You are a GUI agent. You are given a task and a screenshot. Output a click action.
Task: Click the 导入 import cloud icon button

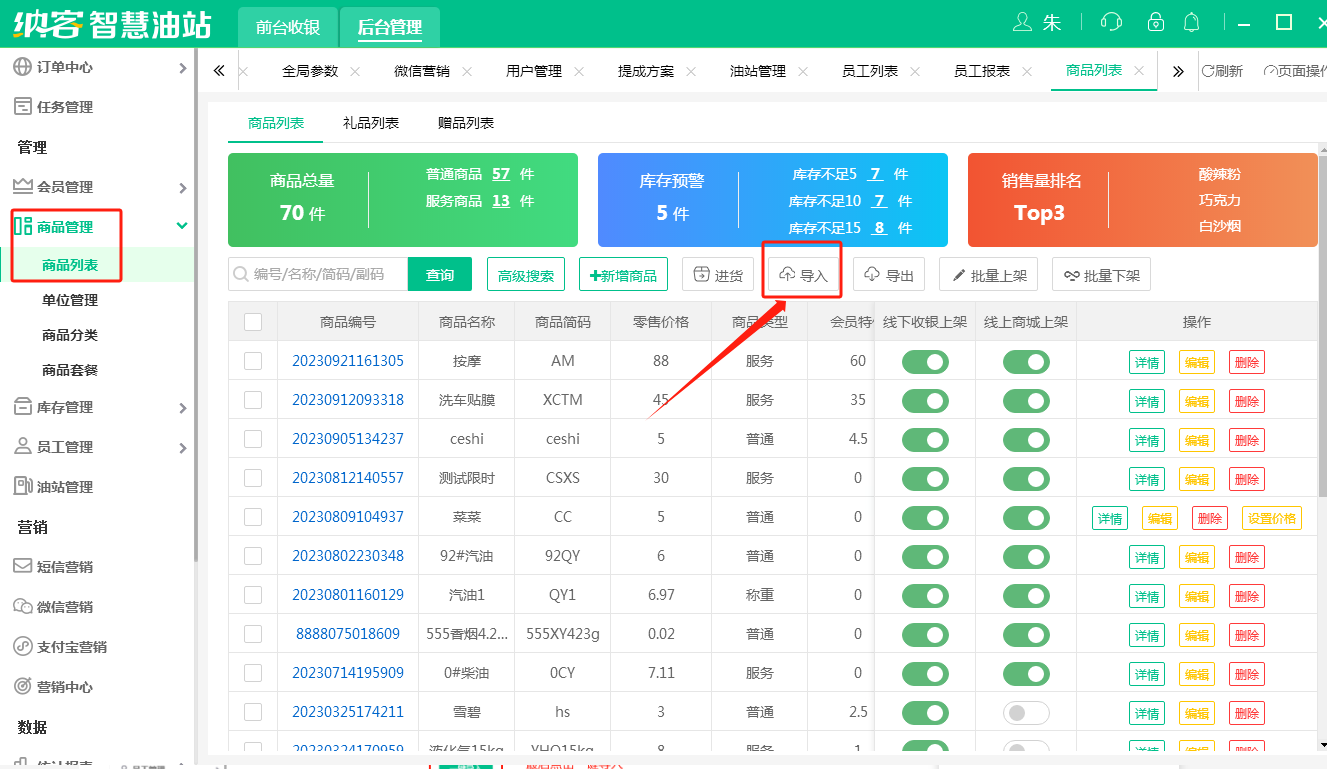(804, 275)
